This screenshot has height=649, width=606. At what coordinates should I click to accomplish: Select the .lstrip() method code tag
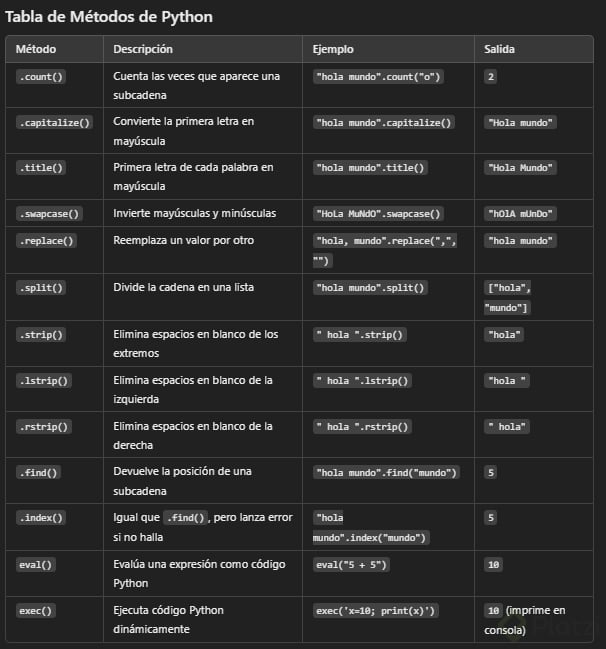44,380
